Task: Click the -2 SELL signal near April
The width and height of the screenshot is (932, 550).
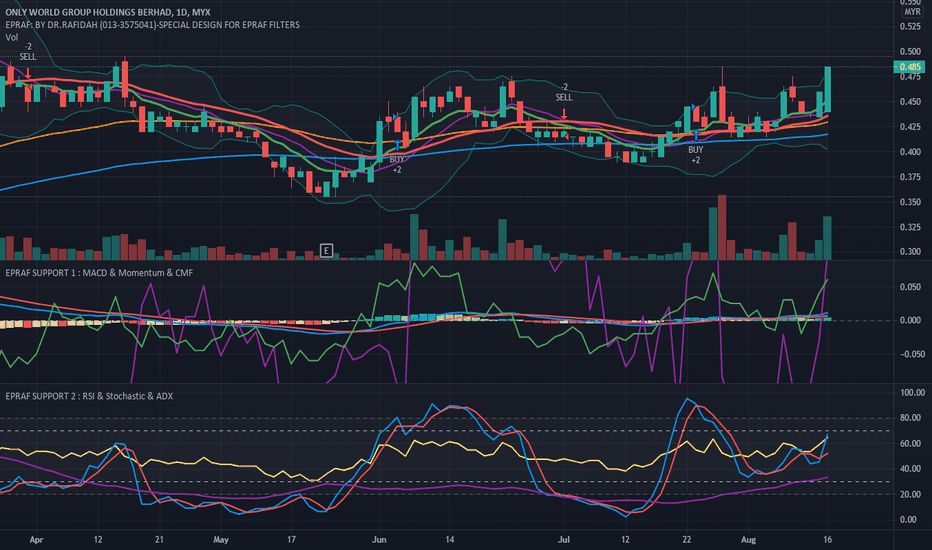Action: click(28, 52)
